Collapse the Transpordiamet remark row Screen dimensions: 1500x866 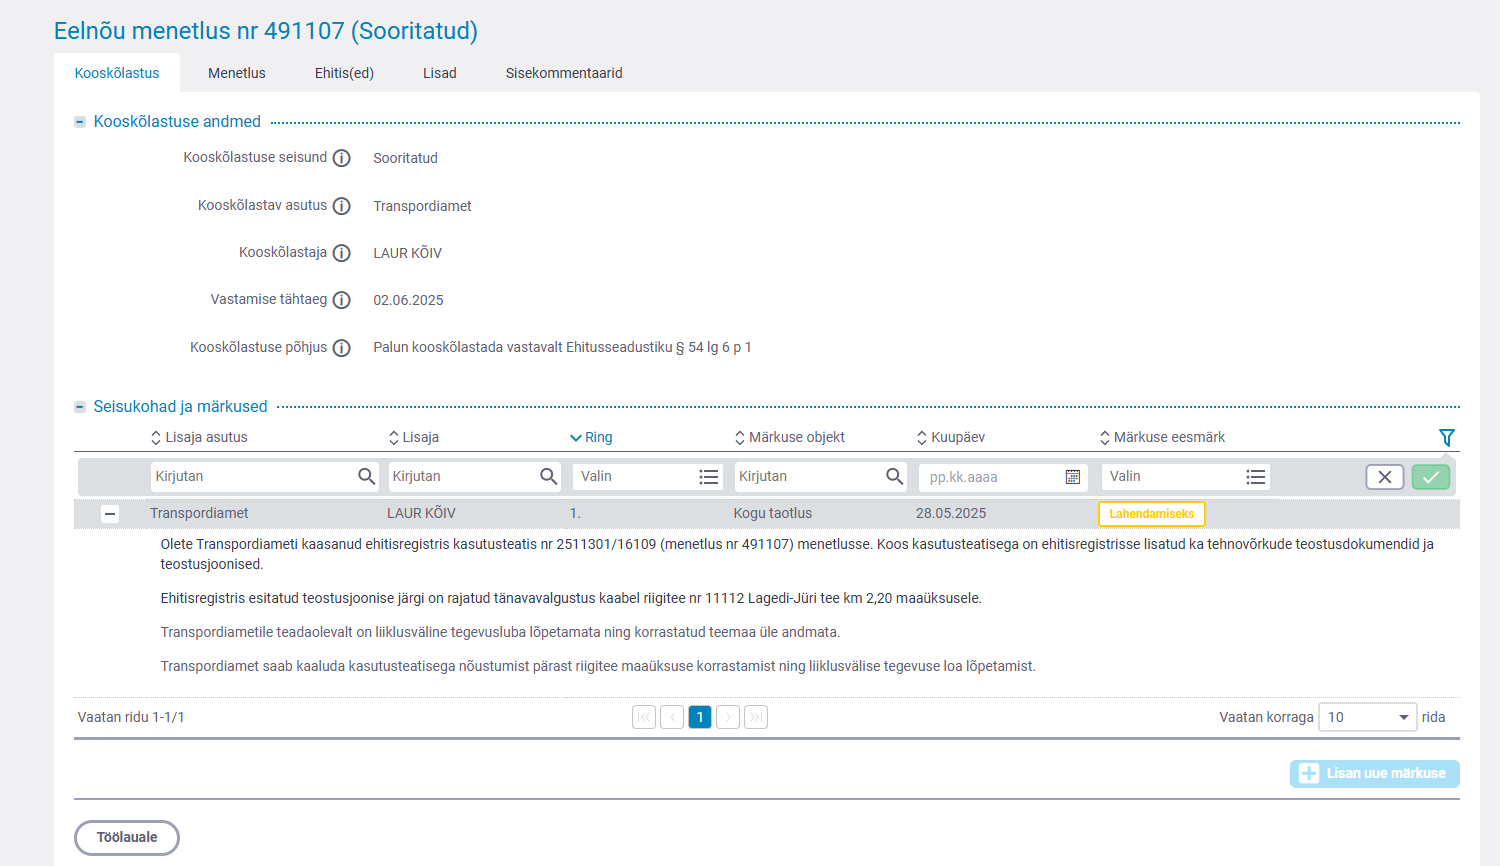point(110,514)
